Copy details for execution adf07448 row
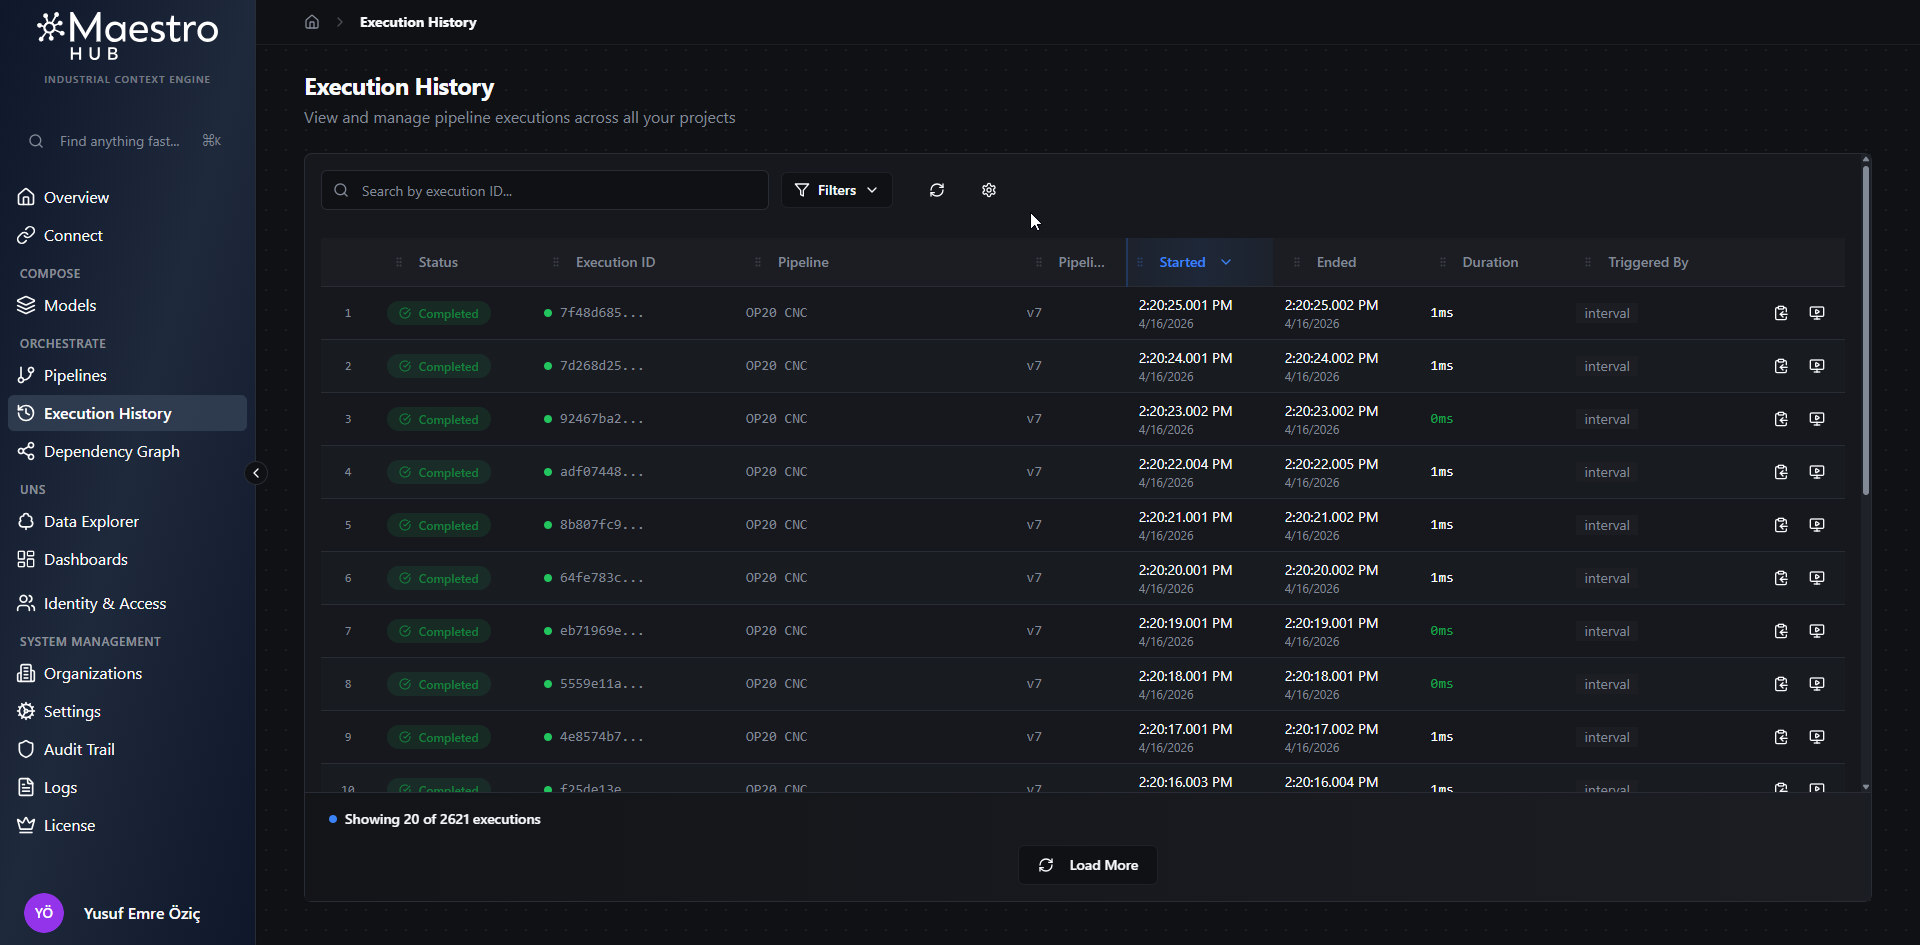The height and width of the screenshot is (945, 1920). 1781,472
